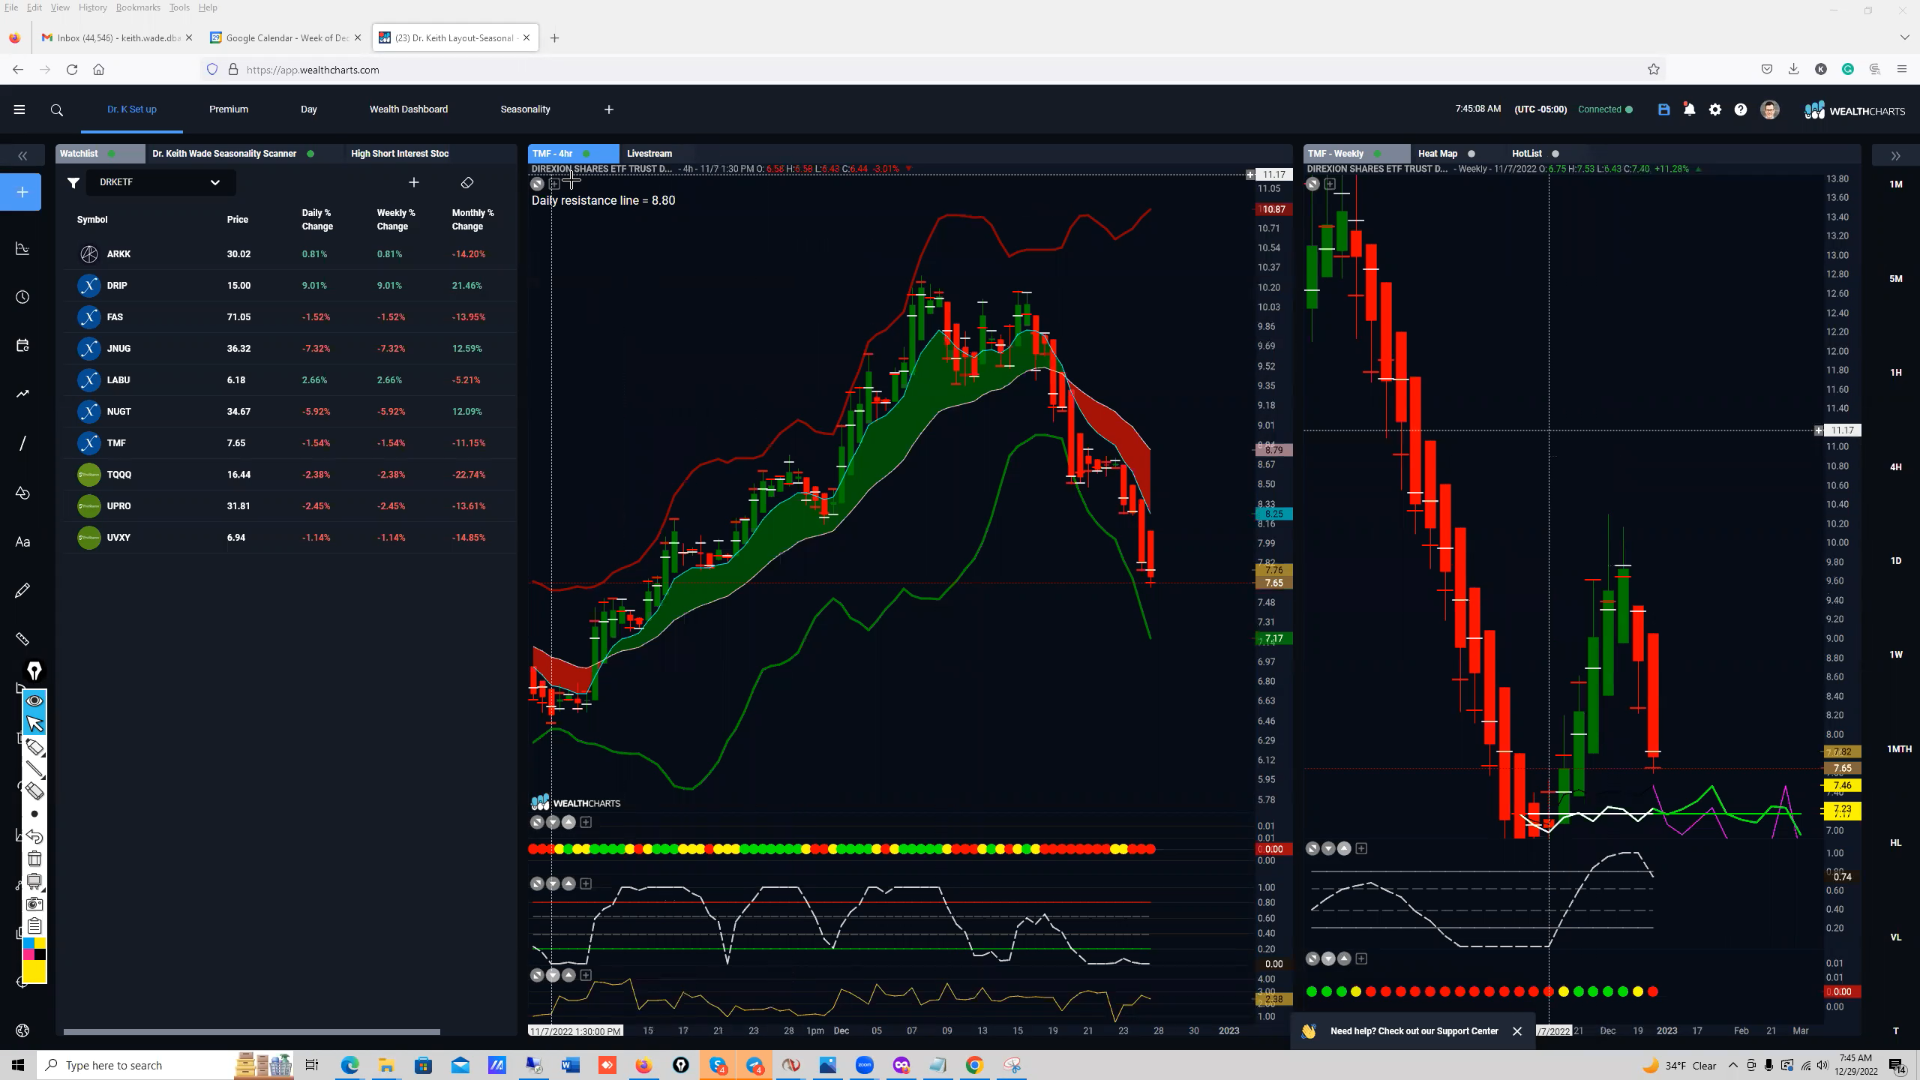The image size is (1920, 1080).
Task: Open the notifications bell
Action: point(1689,110)
